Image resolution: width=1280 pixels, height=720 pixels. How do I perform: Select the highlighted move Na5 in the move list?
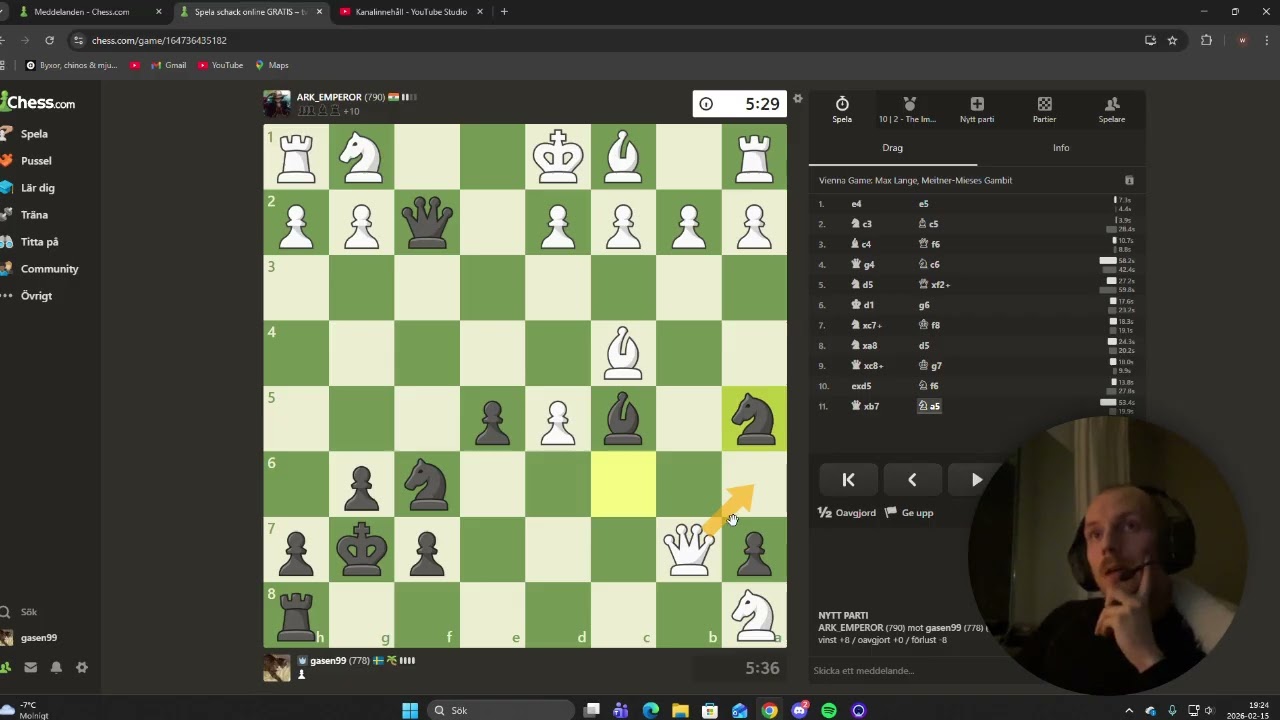coord(929,406)
